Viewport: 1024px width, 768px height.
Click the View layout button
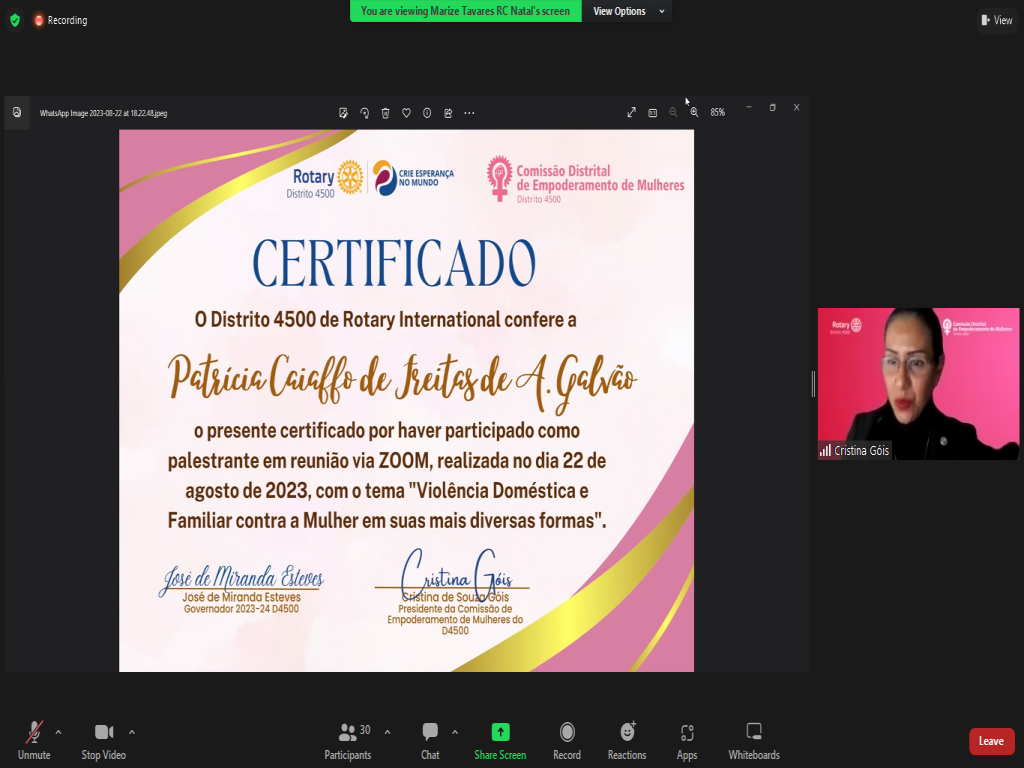pos(996,20)
